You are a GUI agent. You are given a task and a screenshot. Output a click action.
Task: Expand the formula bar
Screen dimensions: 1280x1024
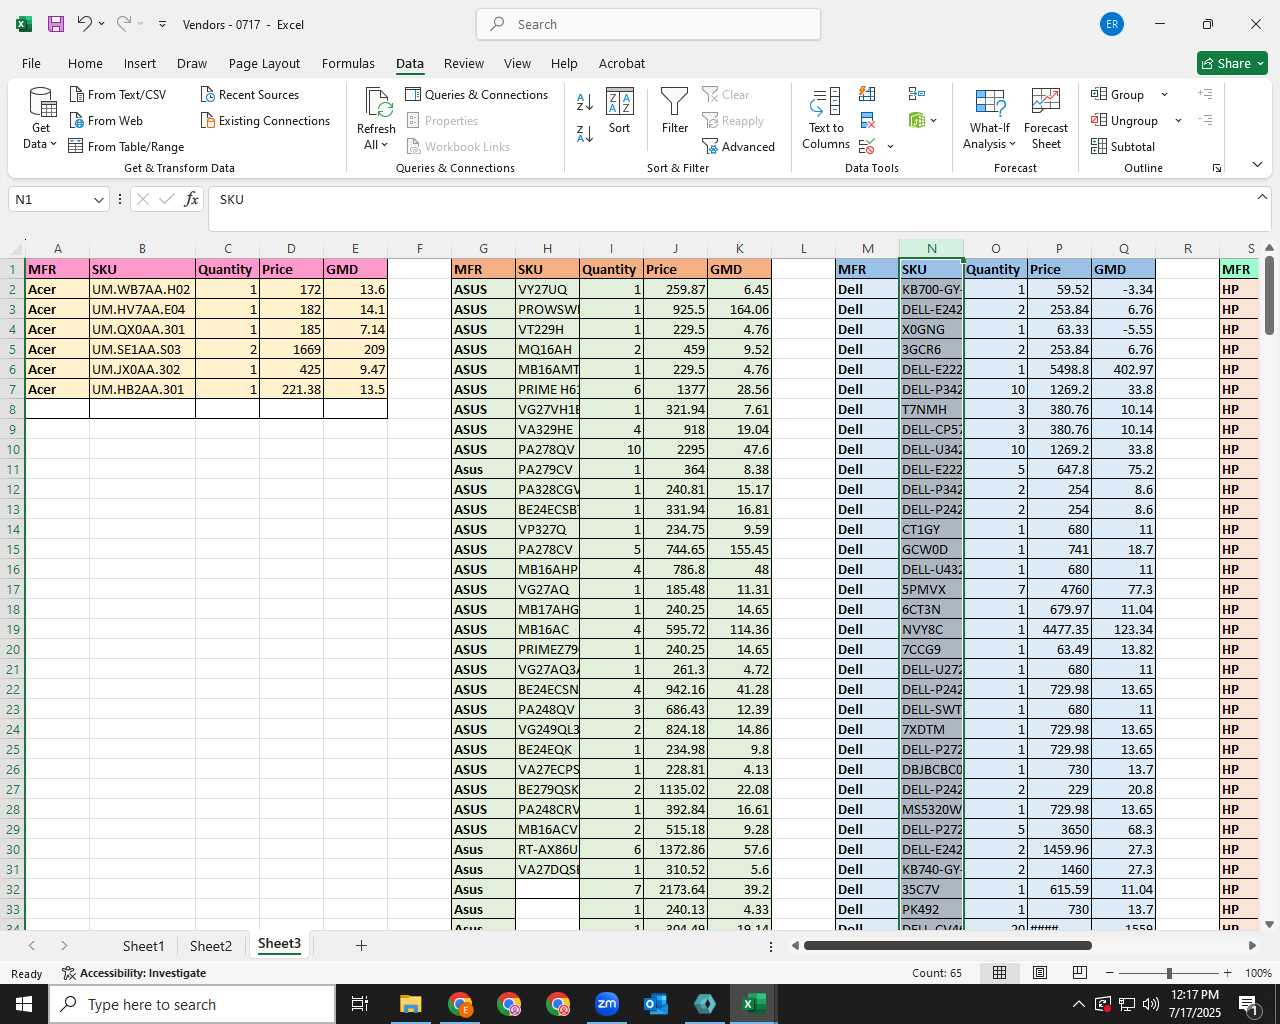tap(1262, 197)
